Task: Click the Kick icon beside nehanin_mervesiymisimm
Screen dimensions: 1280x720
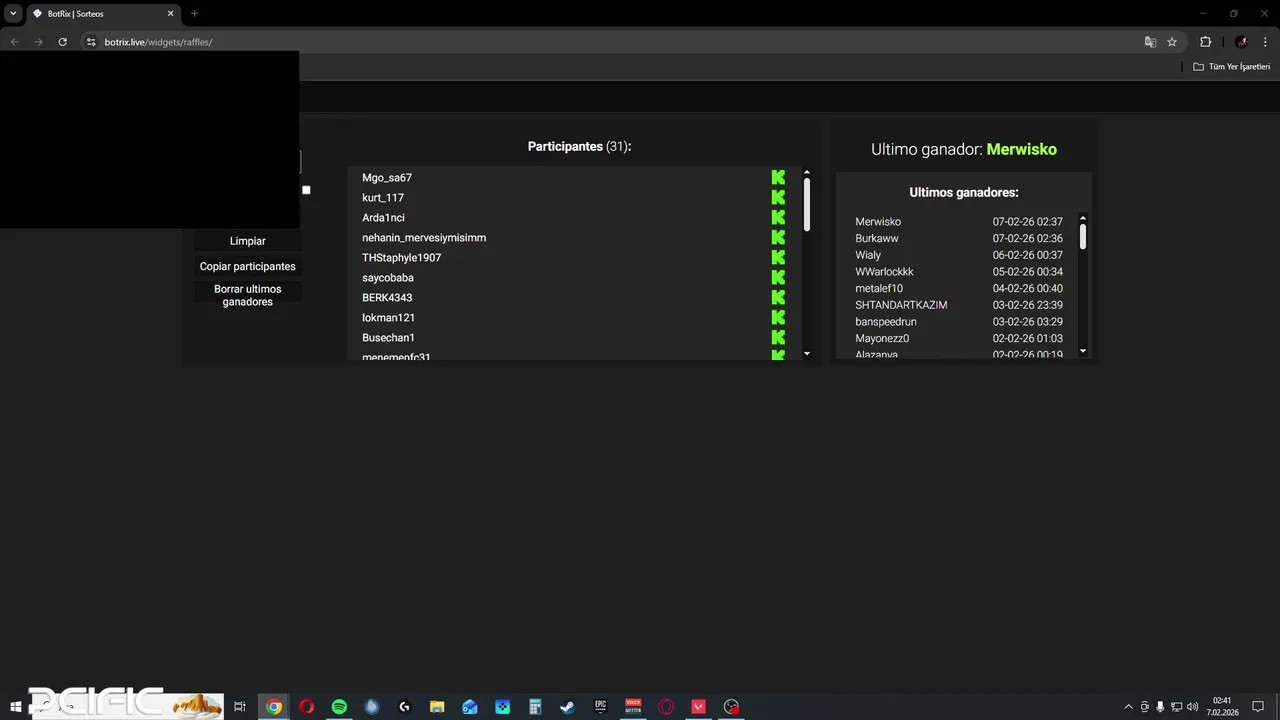Action: click(x=778, y=238)
